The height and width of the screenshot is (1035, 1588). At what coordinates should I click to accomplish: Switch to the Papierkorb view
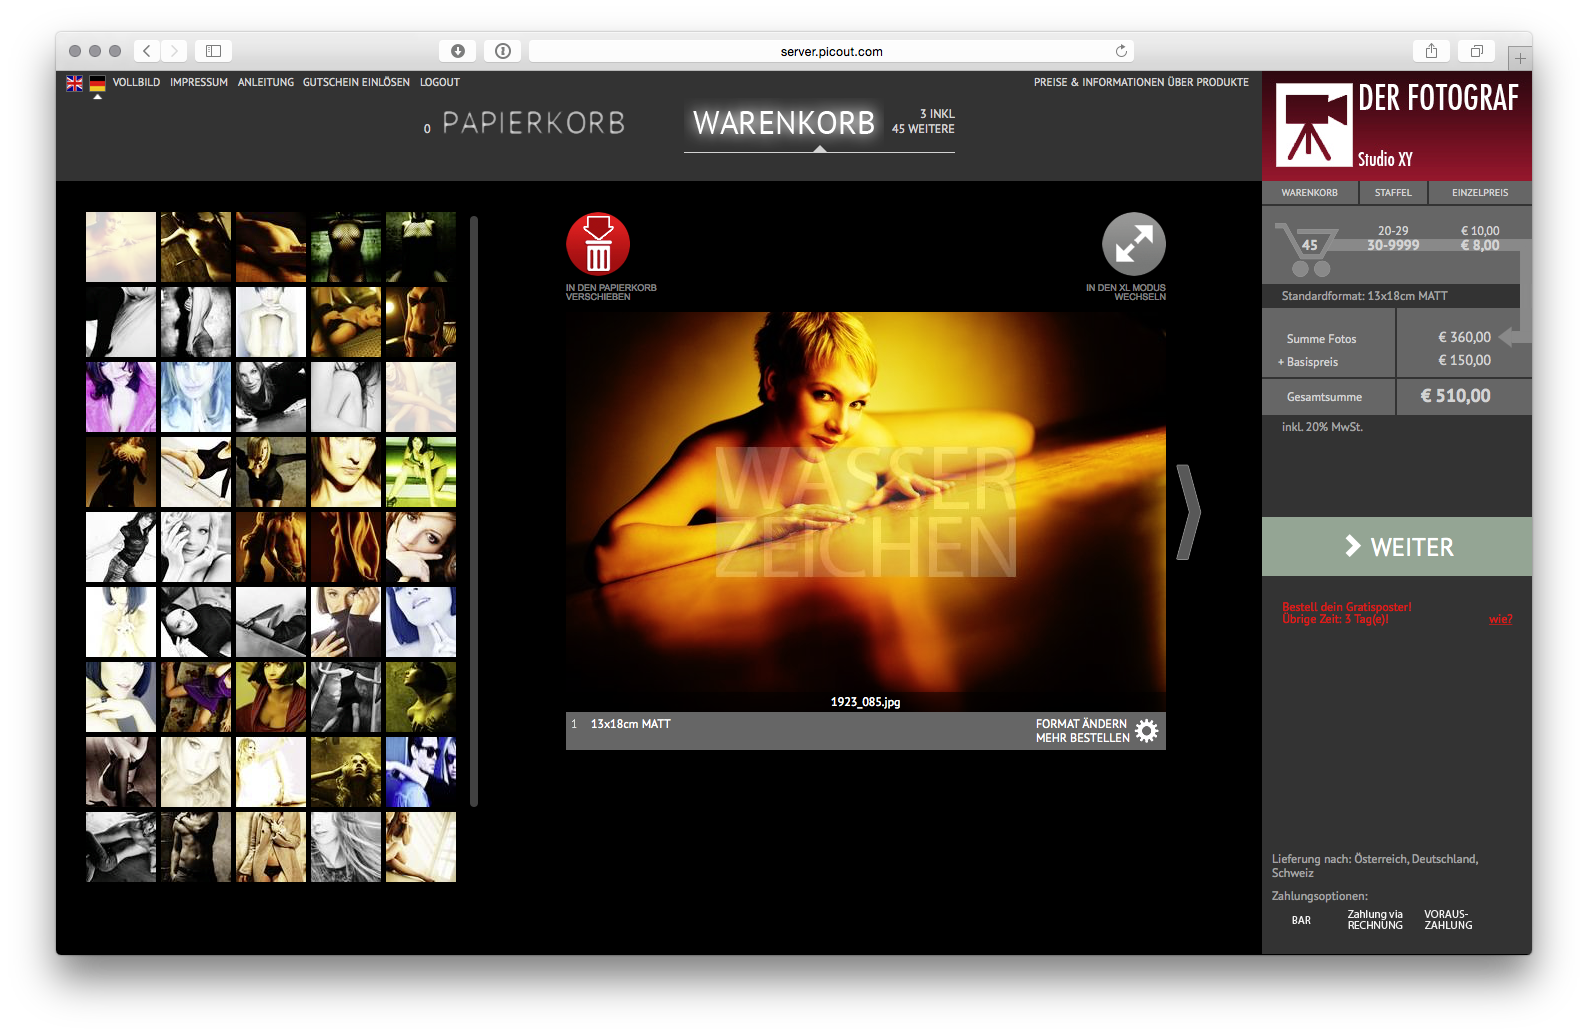point(533,123)
